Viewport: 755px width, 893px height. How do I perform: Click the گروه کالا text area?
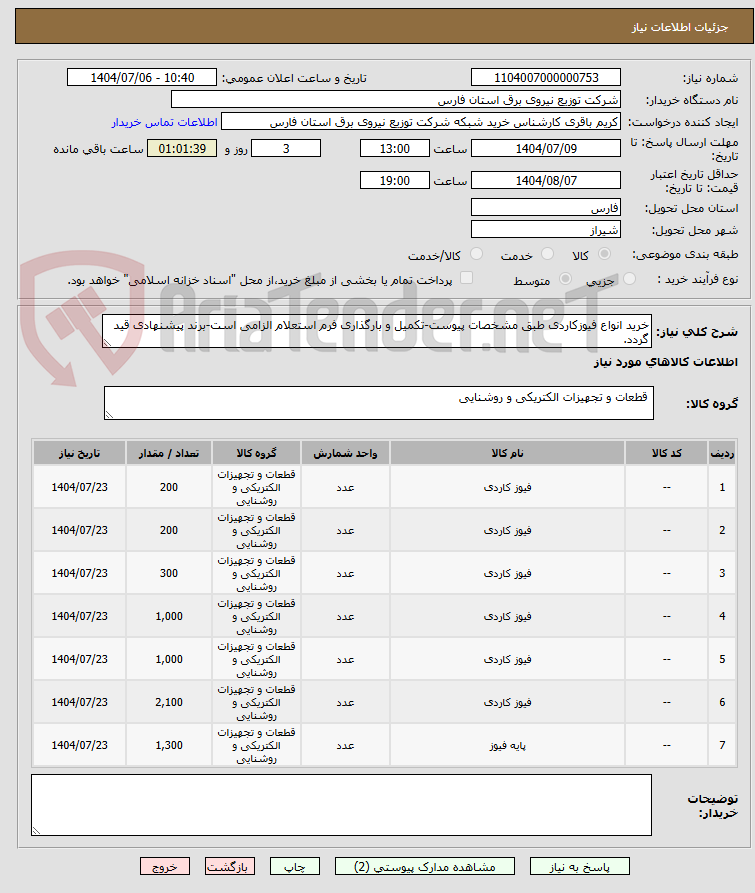point(379,403)
